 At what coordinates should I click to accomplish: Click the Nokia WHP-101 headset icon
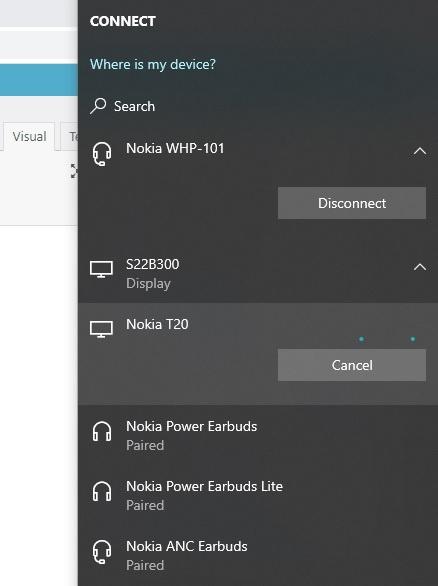point(102,154)
